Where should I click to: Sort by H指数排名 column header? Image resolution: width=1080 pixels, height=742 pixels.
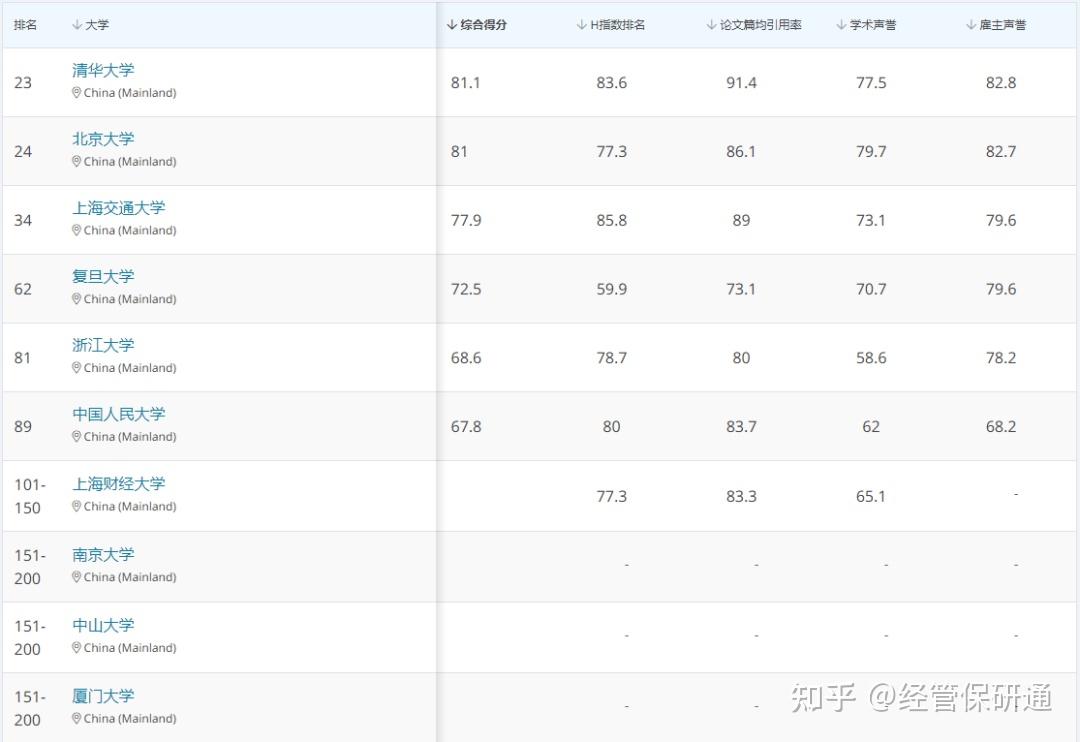point(611,25)
